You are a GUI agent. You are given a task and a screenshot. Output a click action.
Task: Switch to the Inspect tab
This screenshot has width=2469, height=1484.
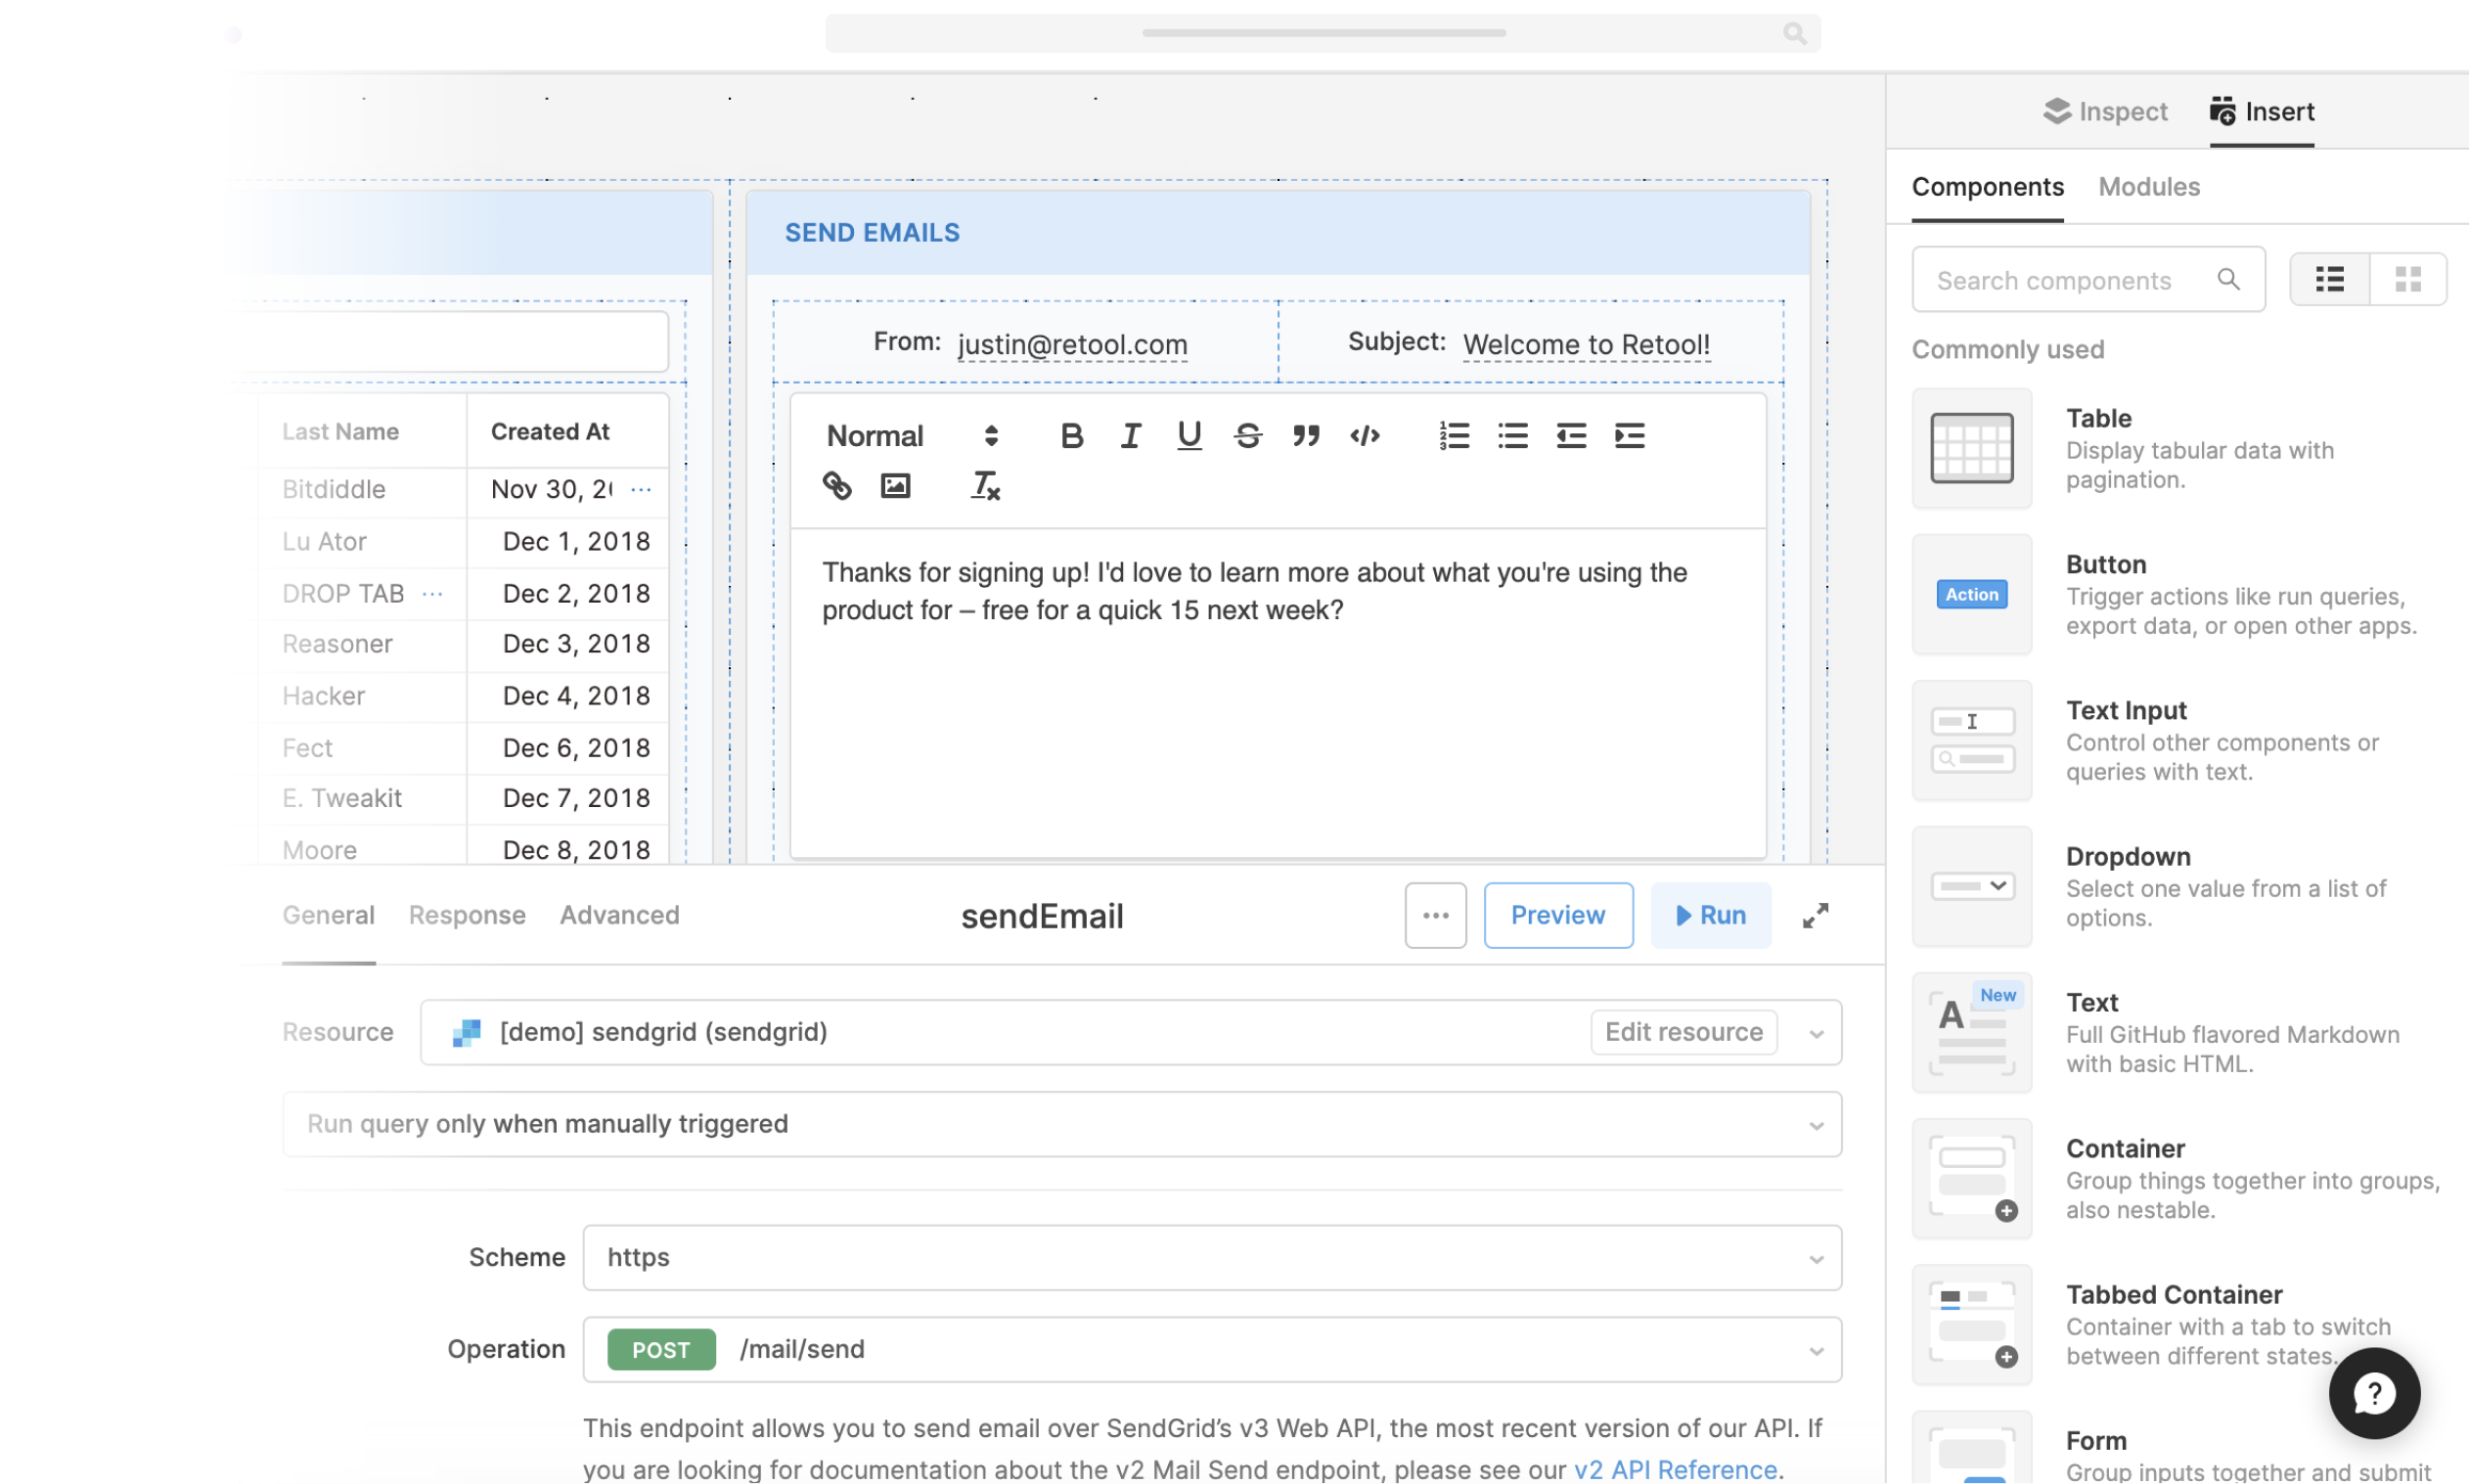click(x=2105, y=111)
